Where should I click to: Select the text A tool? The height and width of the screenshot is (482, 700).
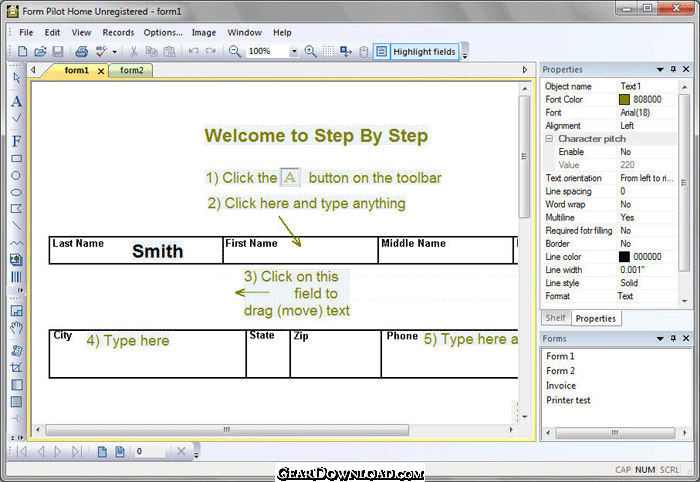17,102
